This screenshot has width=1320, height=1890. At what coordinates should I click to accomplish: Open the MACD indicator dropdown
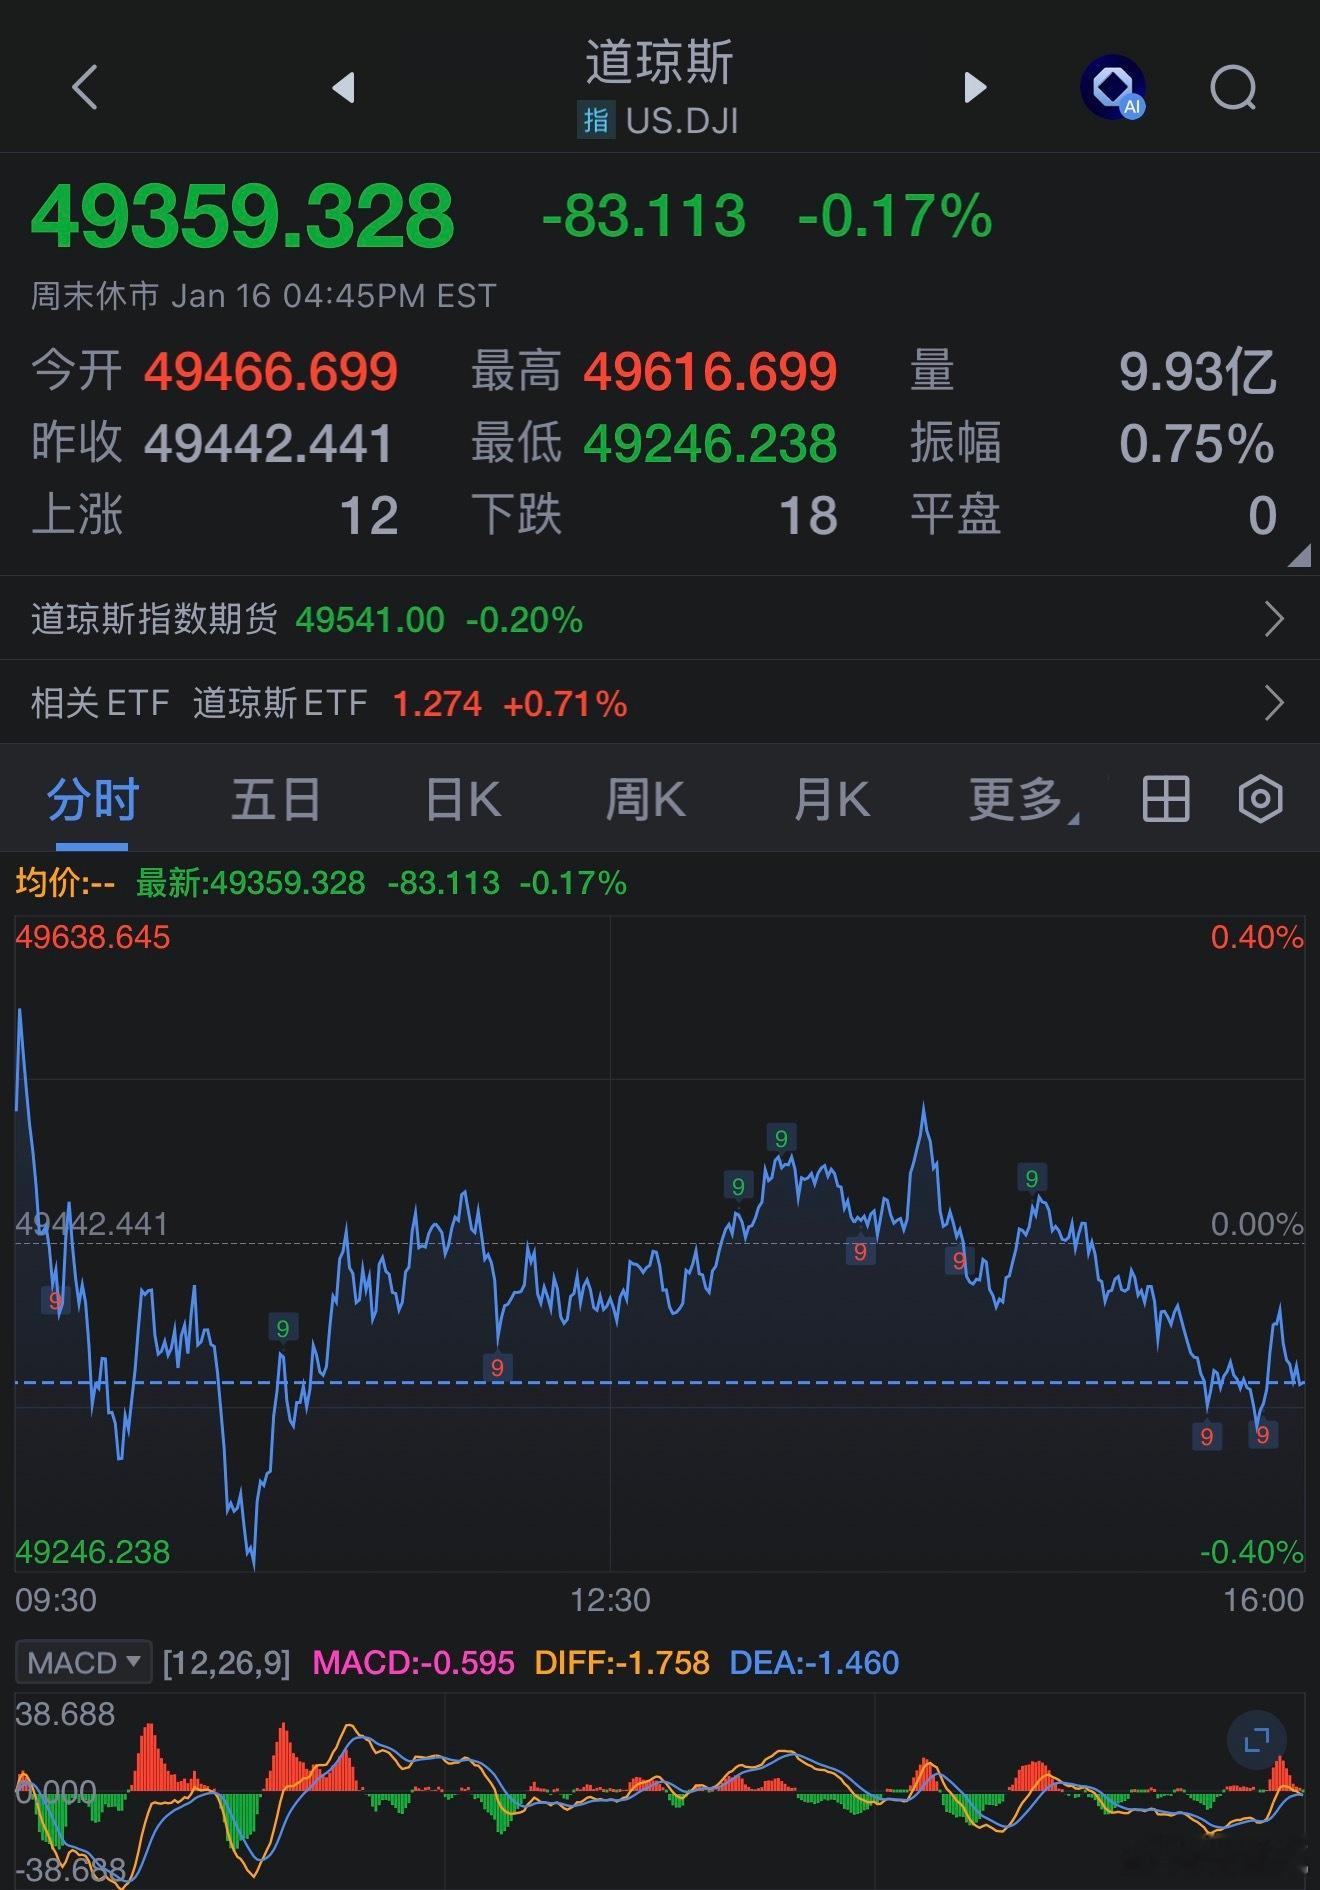coord(83,1662)
